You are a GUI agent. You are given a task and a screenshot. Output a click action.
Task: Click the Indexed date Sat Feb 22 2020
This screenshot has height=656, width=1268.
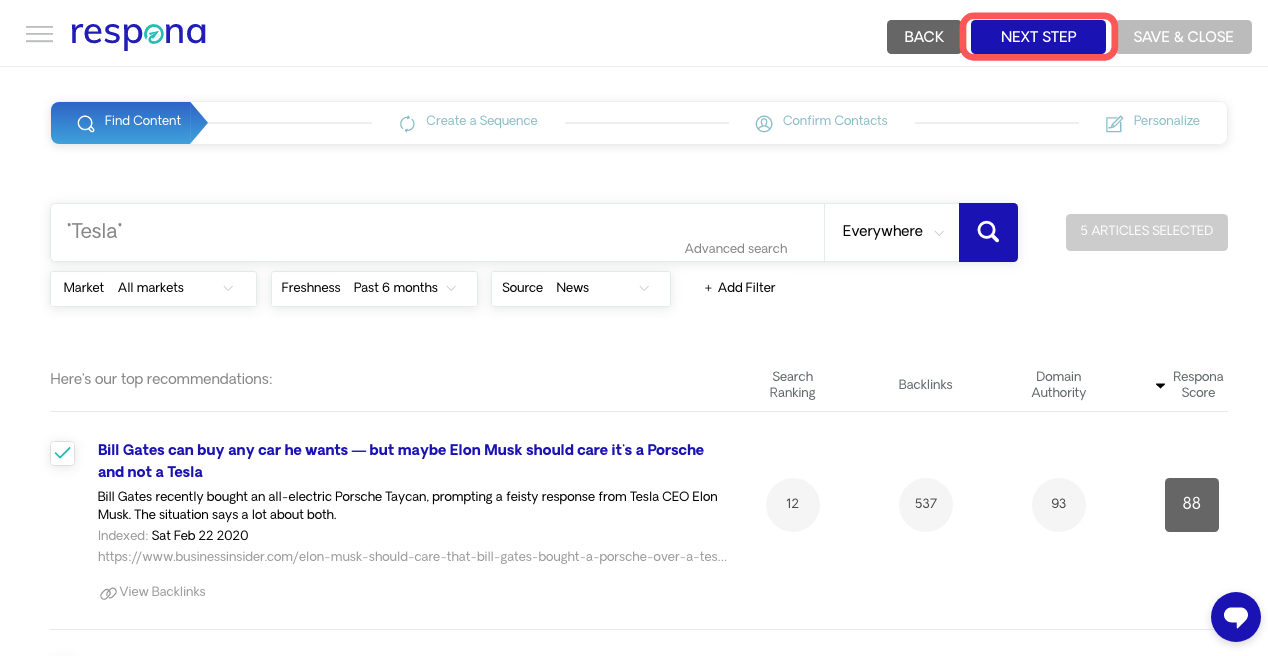pyautogui.click(x=200, y=536)
